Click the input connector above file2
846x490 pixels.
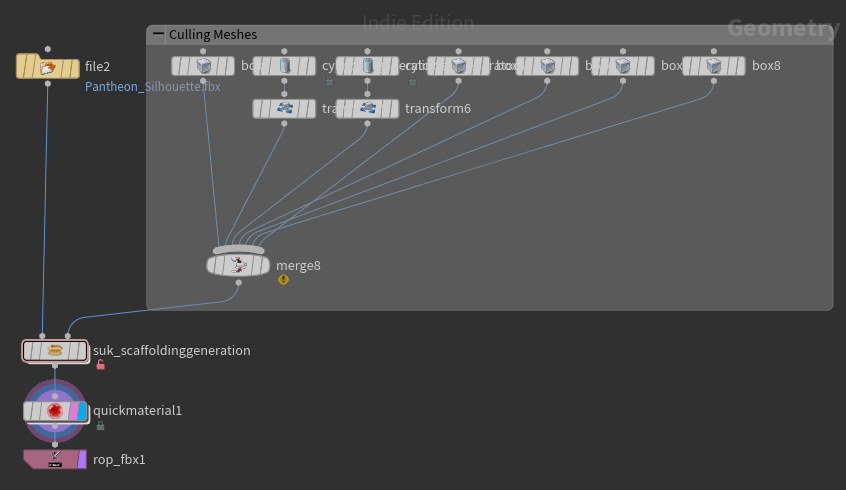pos(48,49)
